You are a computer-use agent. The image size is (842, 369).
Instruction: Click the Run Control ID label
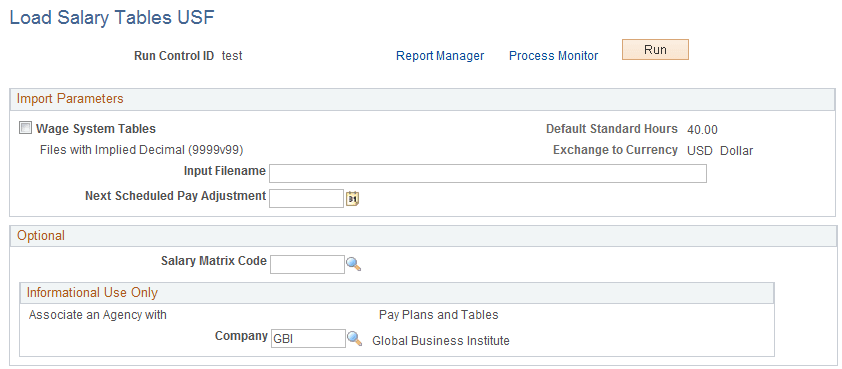click(174, 55)
